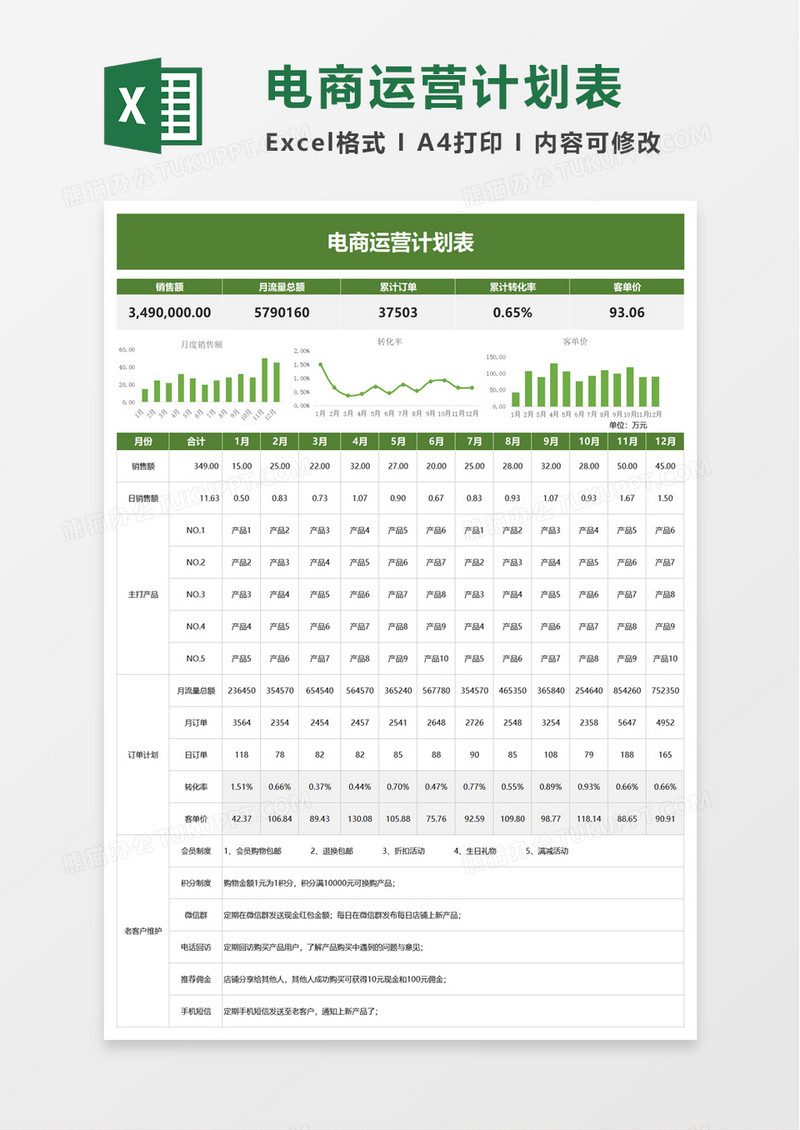Click the NO.5 row label
800x1130 pixels.
click(x=196, y=659)
